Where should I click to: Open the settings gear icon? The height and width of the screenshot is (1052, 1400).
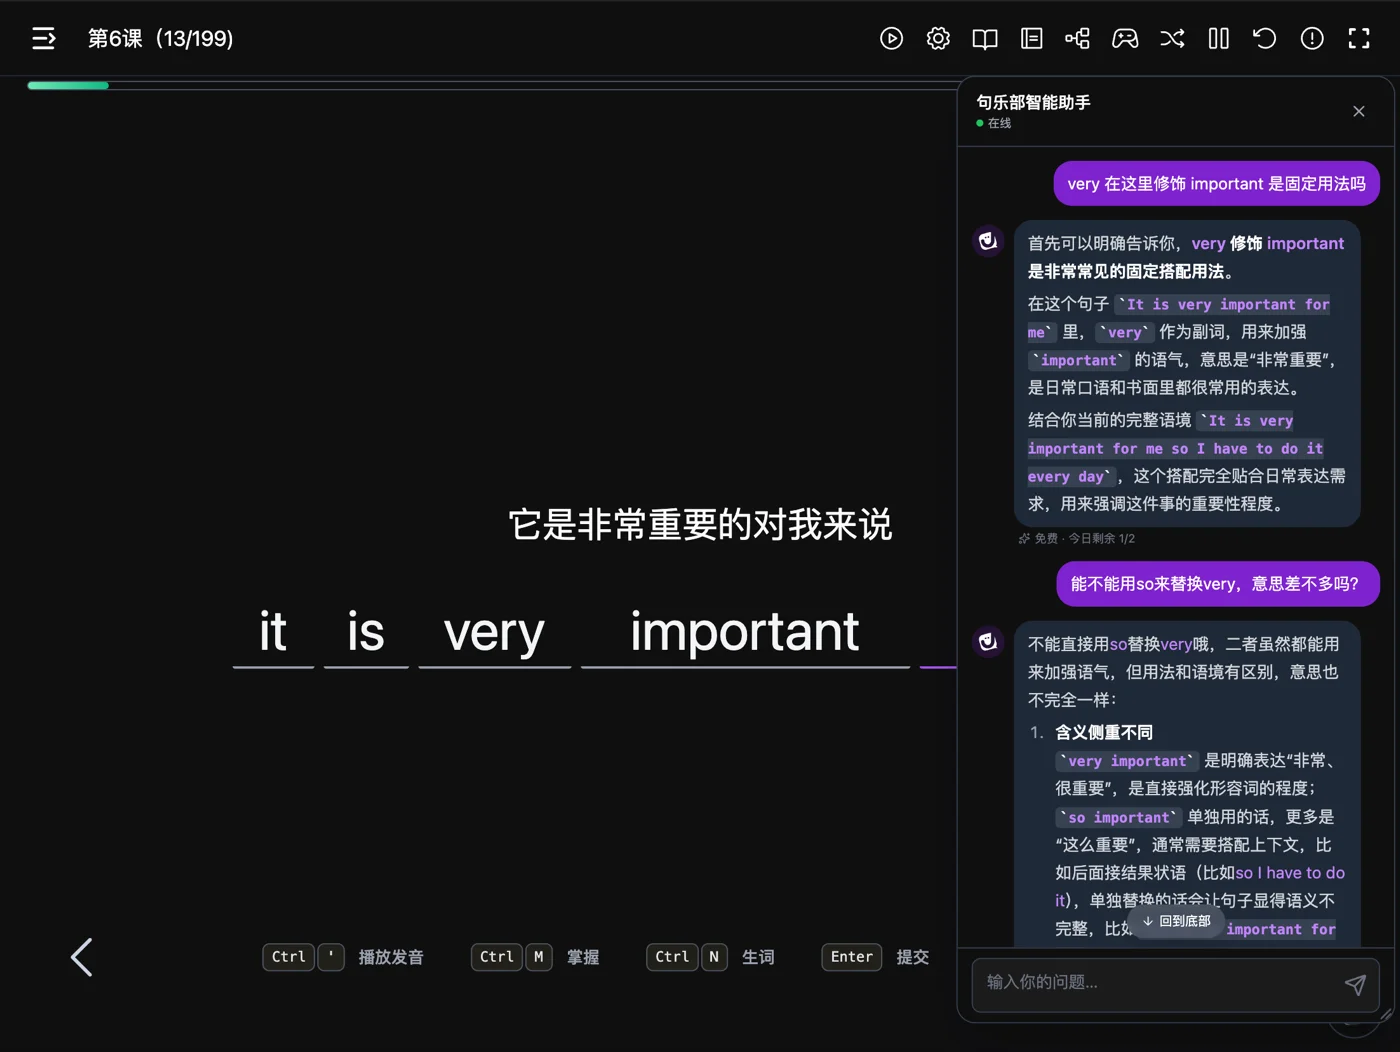(x=938, y=38)
